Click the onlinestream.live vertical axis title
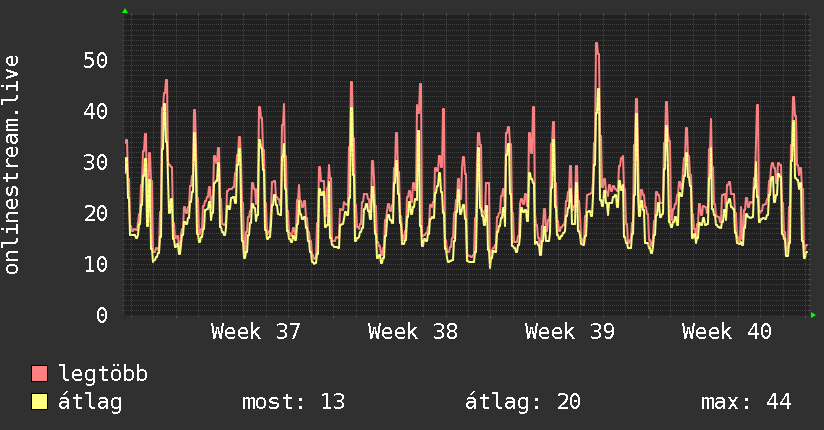824x430 pixels. 12,165
